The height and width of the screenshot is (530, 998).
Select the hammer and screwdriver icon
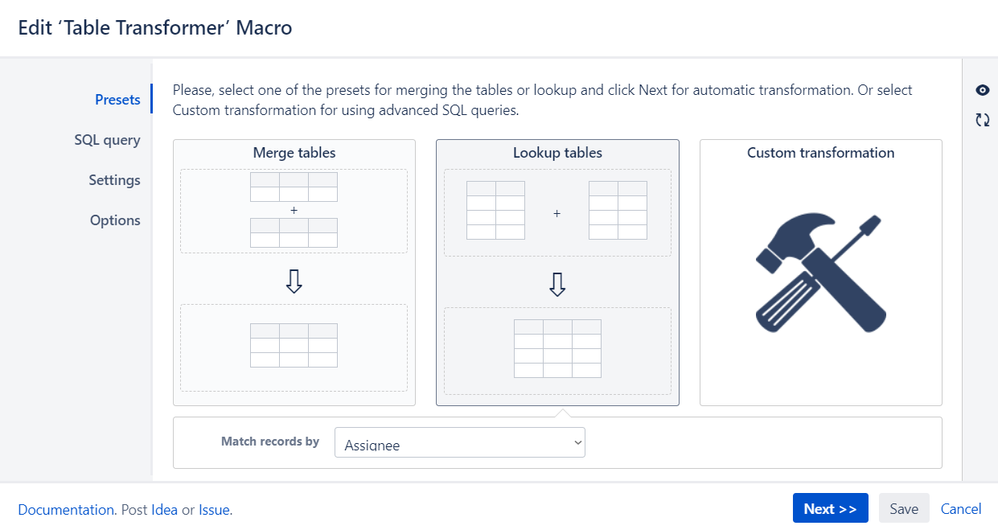pos(820,273)
